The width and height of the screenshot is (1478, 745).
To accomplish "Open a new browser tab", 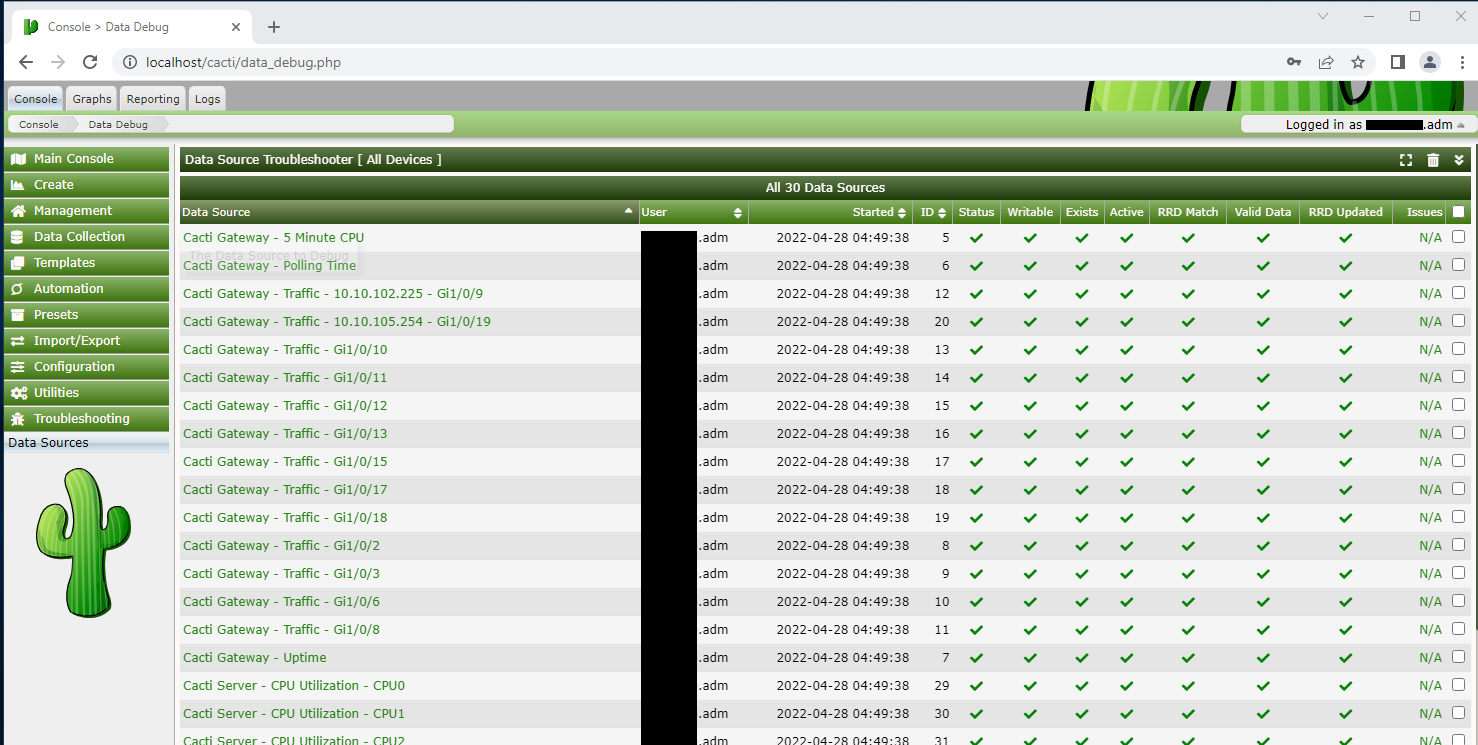I will coord(274,27).
